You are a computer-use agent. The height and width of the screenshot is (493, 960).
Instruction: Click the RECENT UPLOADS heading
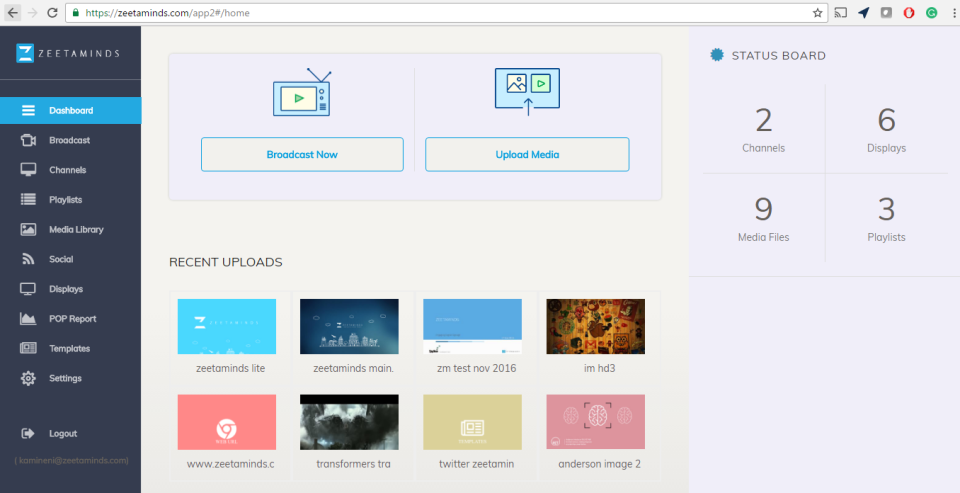[225, 262]
